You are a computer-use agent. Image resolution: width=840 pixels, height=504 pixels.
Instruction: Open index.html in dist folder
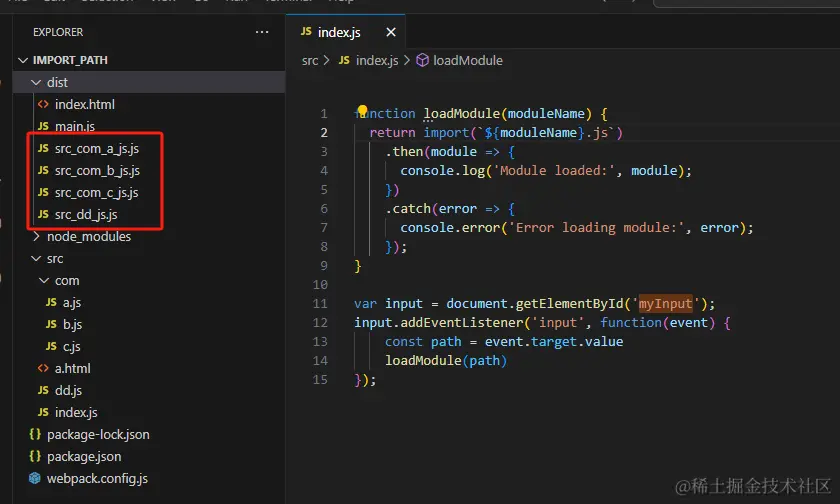pyautogui.click(x=85, y=104)
